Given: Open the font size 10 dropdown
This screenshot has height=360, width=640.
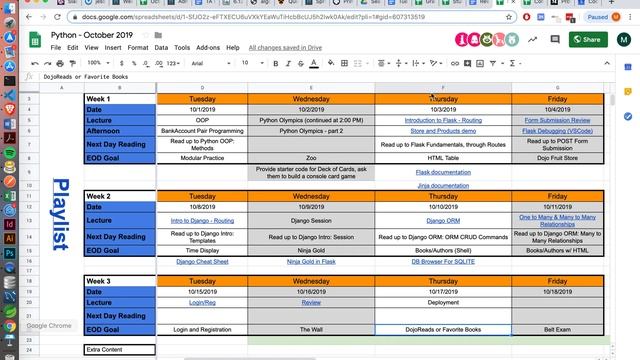Looking at the screenshot, I should coord(253,63).
